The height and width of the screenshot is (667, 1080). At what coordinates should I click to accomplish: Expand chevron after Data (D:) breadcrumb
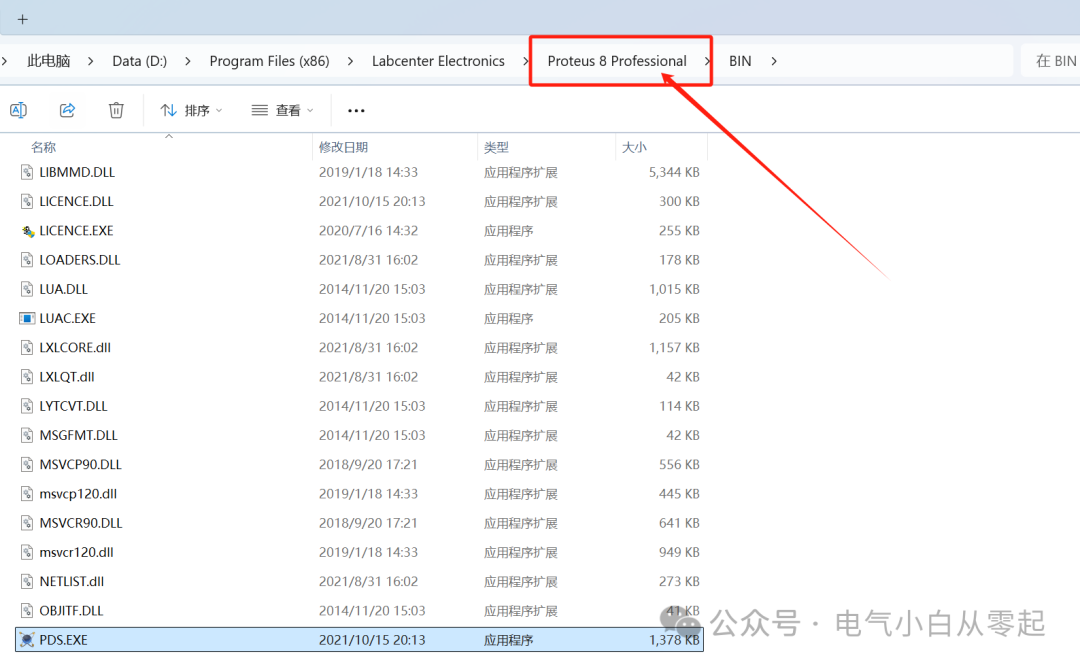coord(187,61)
